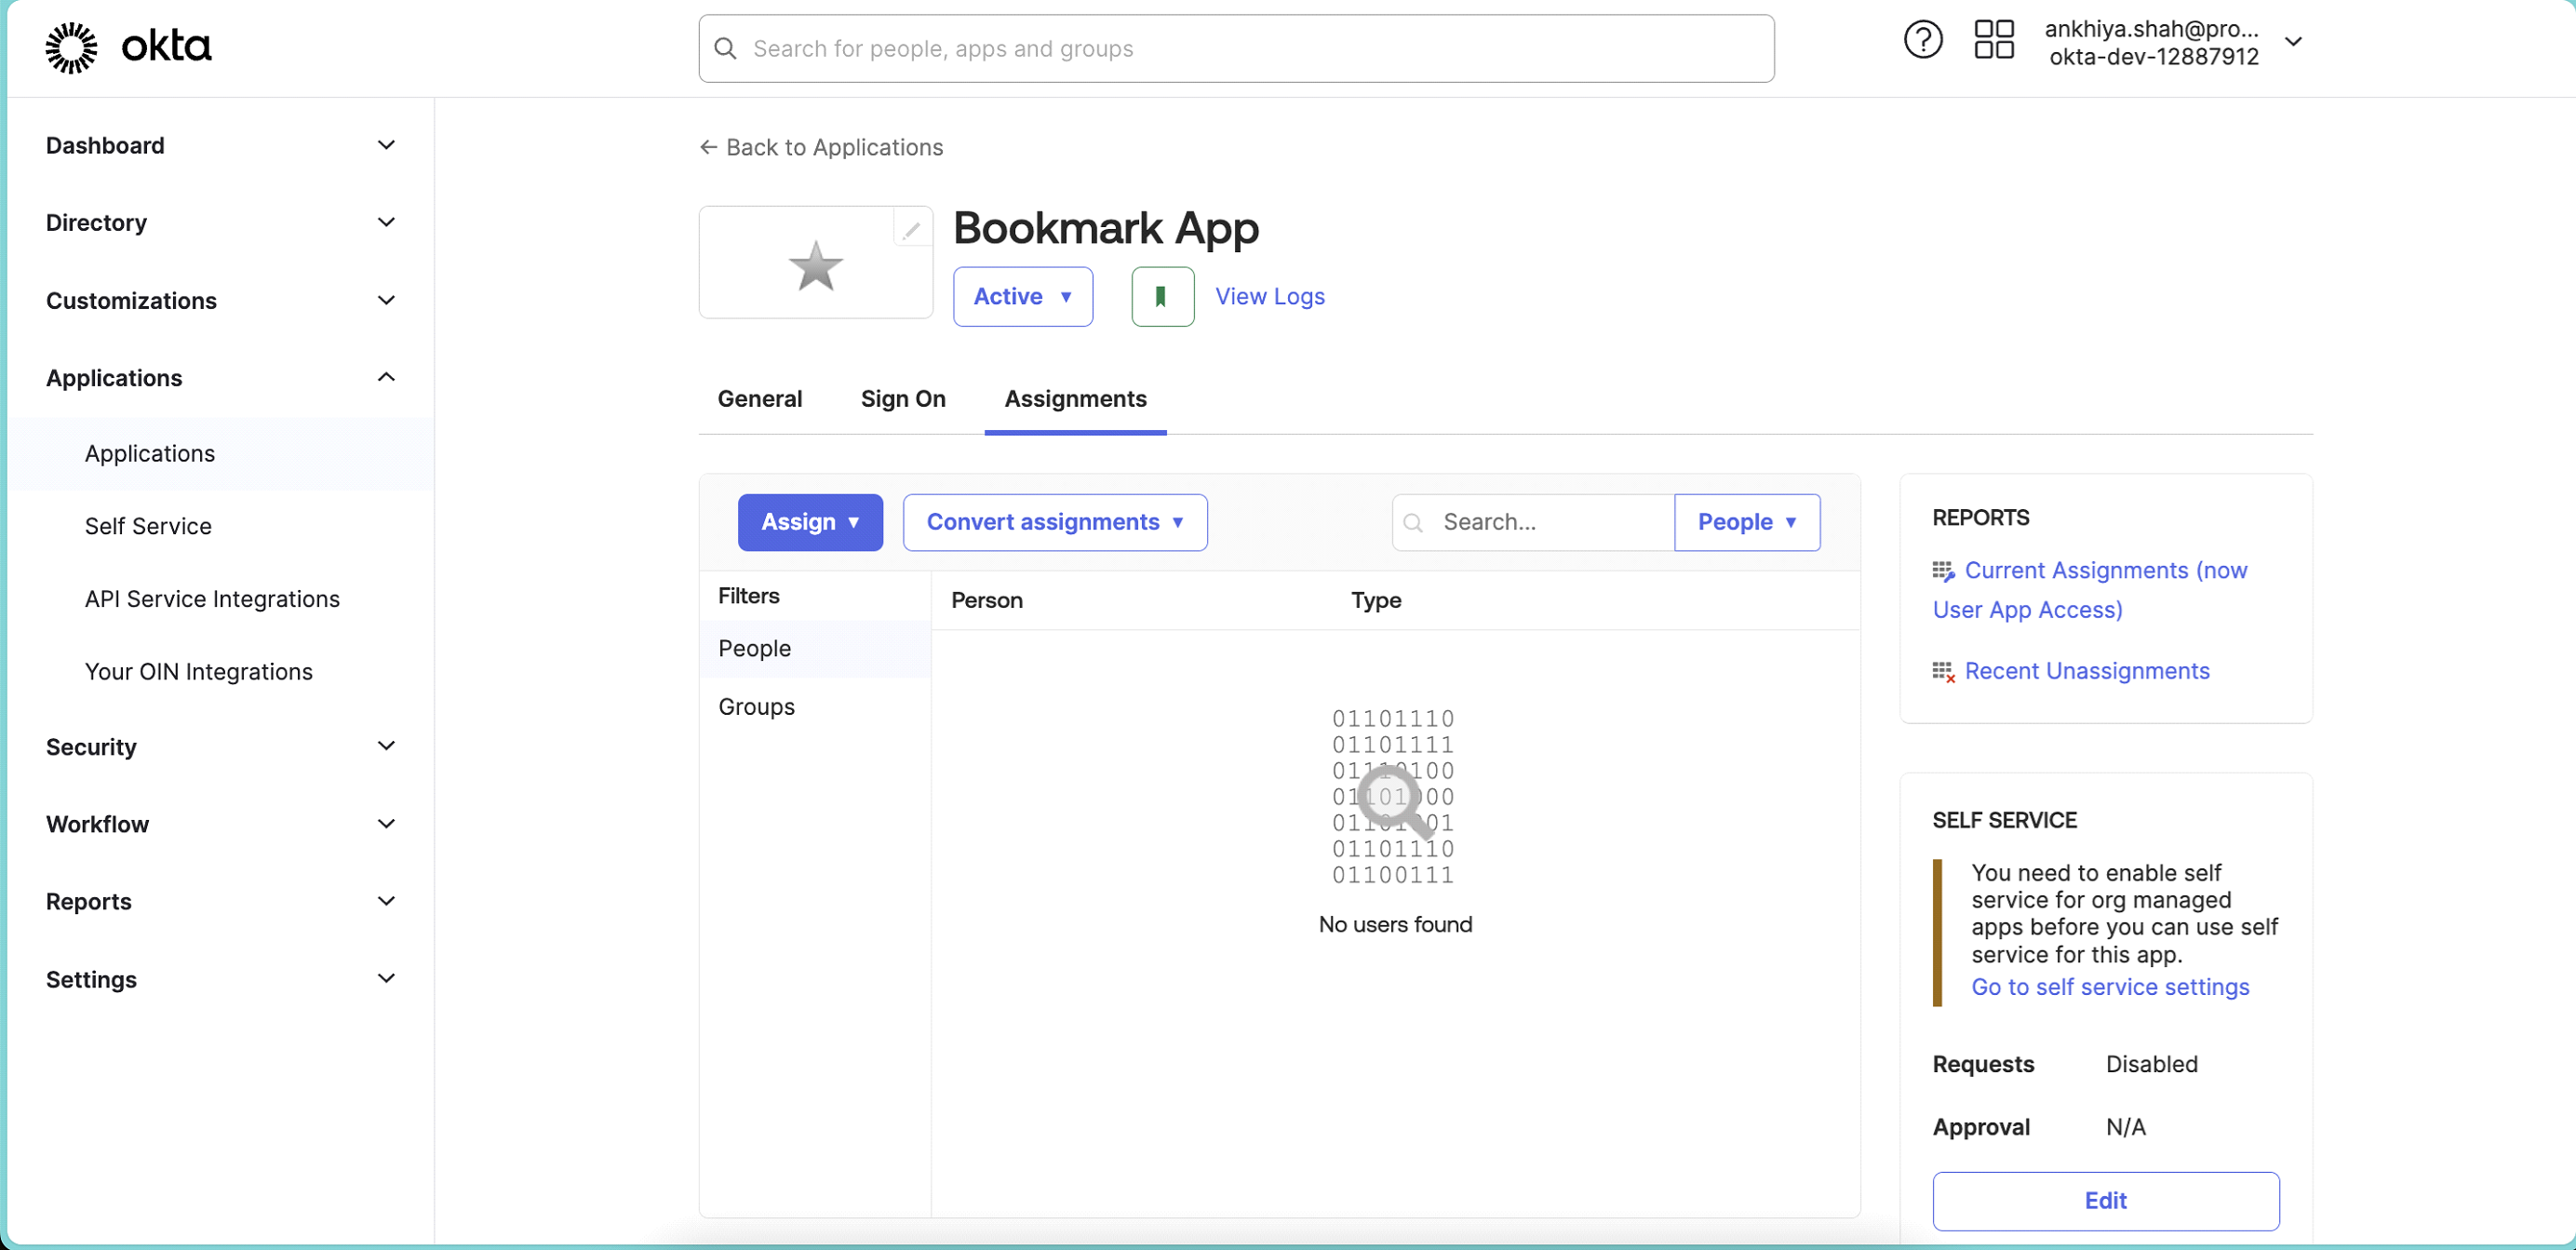Switch to the Sign On tab
Viewport: 2576px width, 1250px height.
903,398
